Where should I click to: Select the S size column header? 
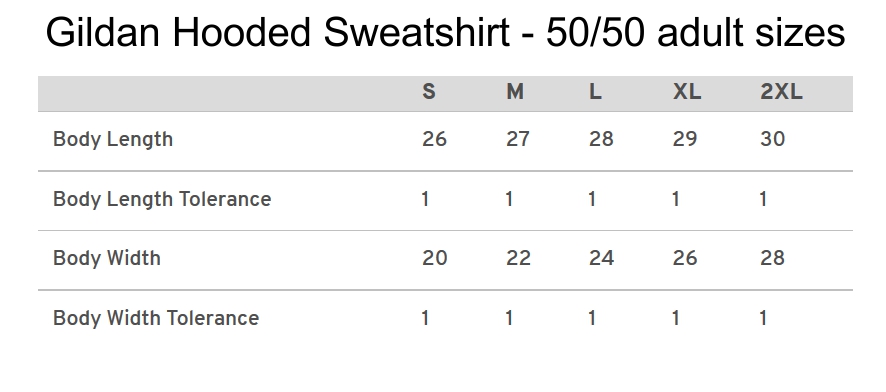(429, 92)
